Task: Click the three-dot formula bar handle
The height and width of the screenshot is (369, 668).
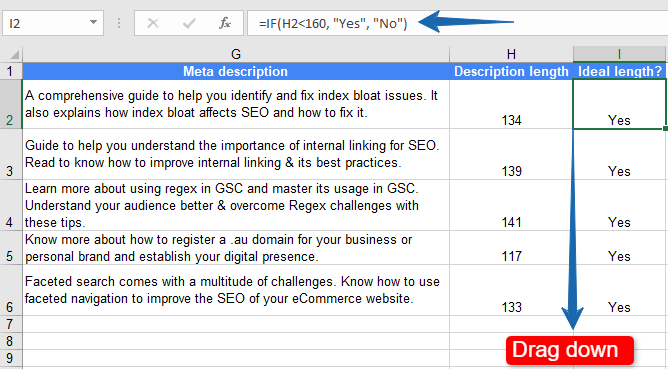Action: pyautogui.click(x=119, y=23)
